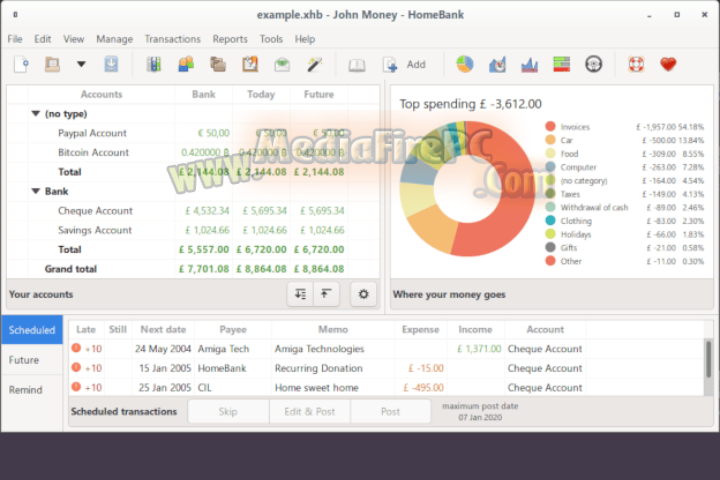Viewport: 720px width, 480px height.
Task: Click the Car legend color dot
Action: coord(550,140)
